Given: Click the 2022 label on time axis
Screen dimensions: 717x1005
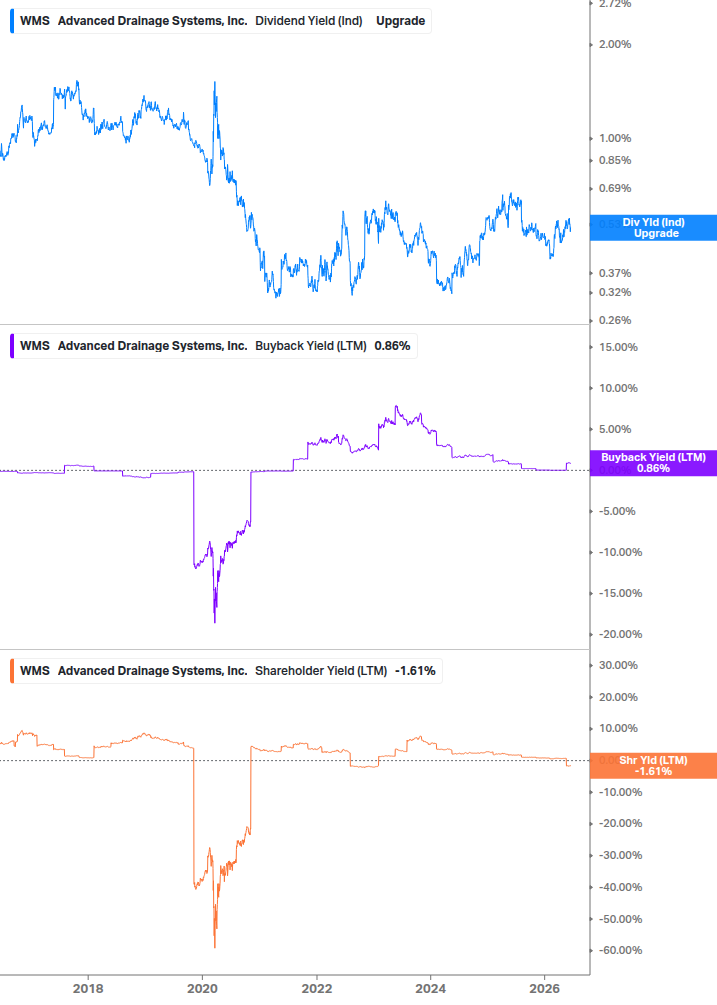Looking at the screenshot, I should coord(317,988).
